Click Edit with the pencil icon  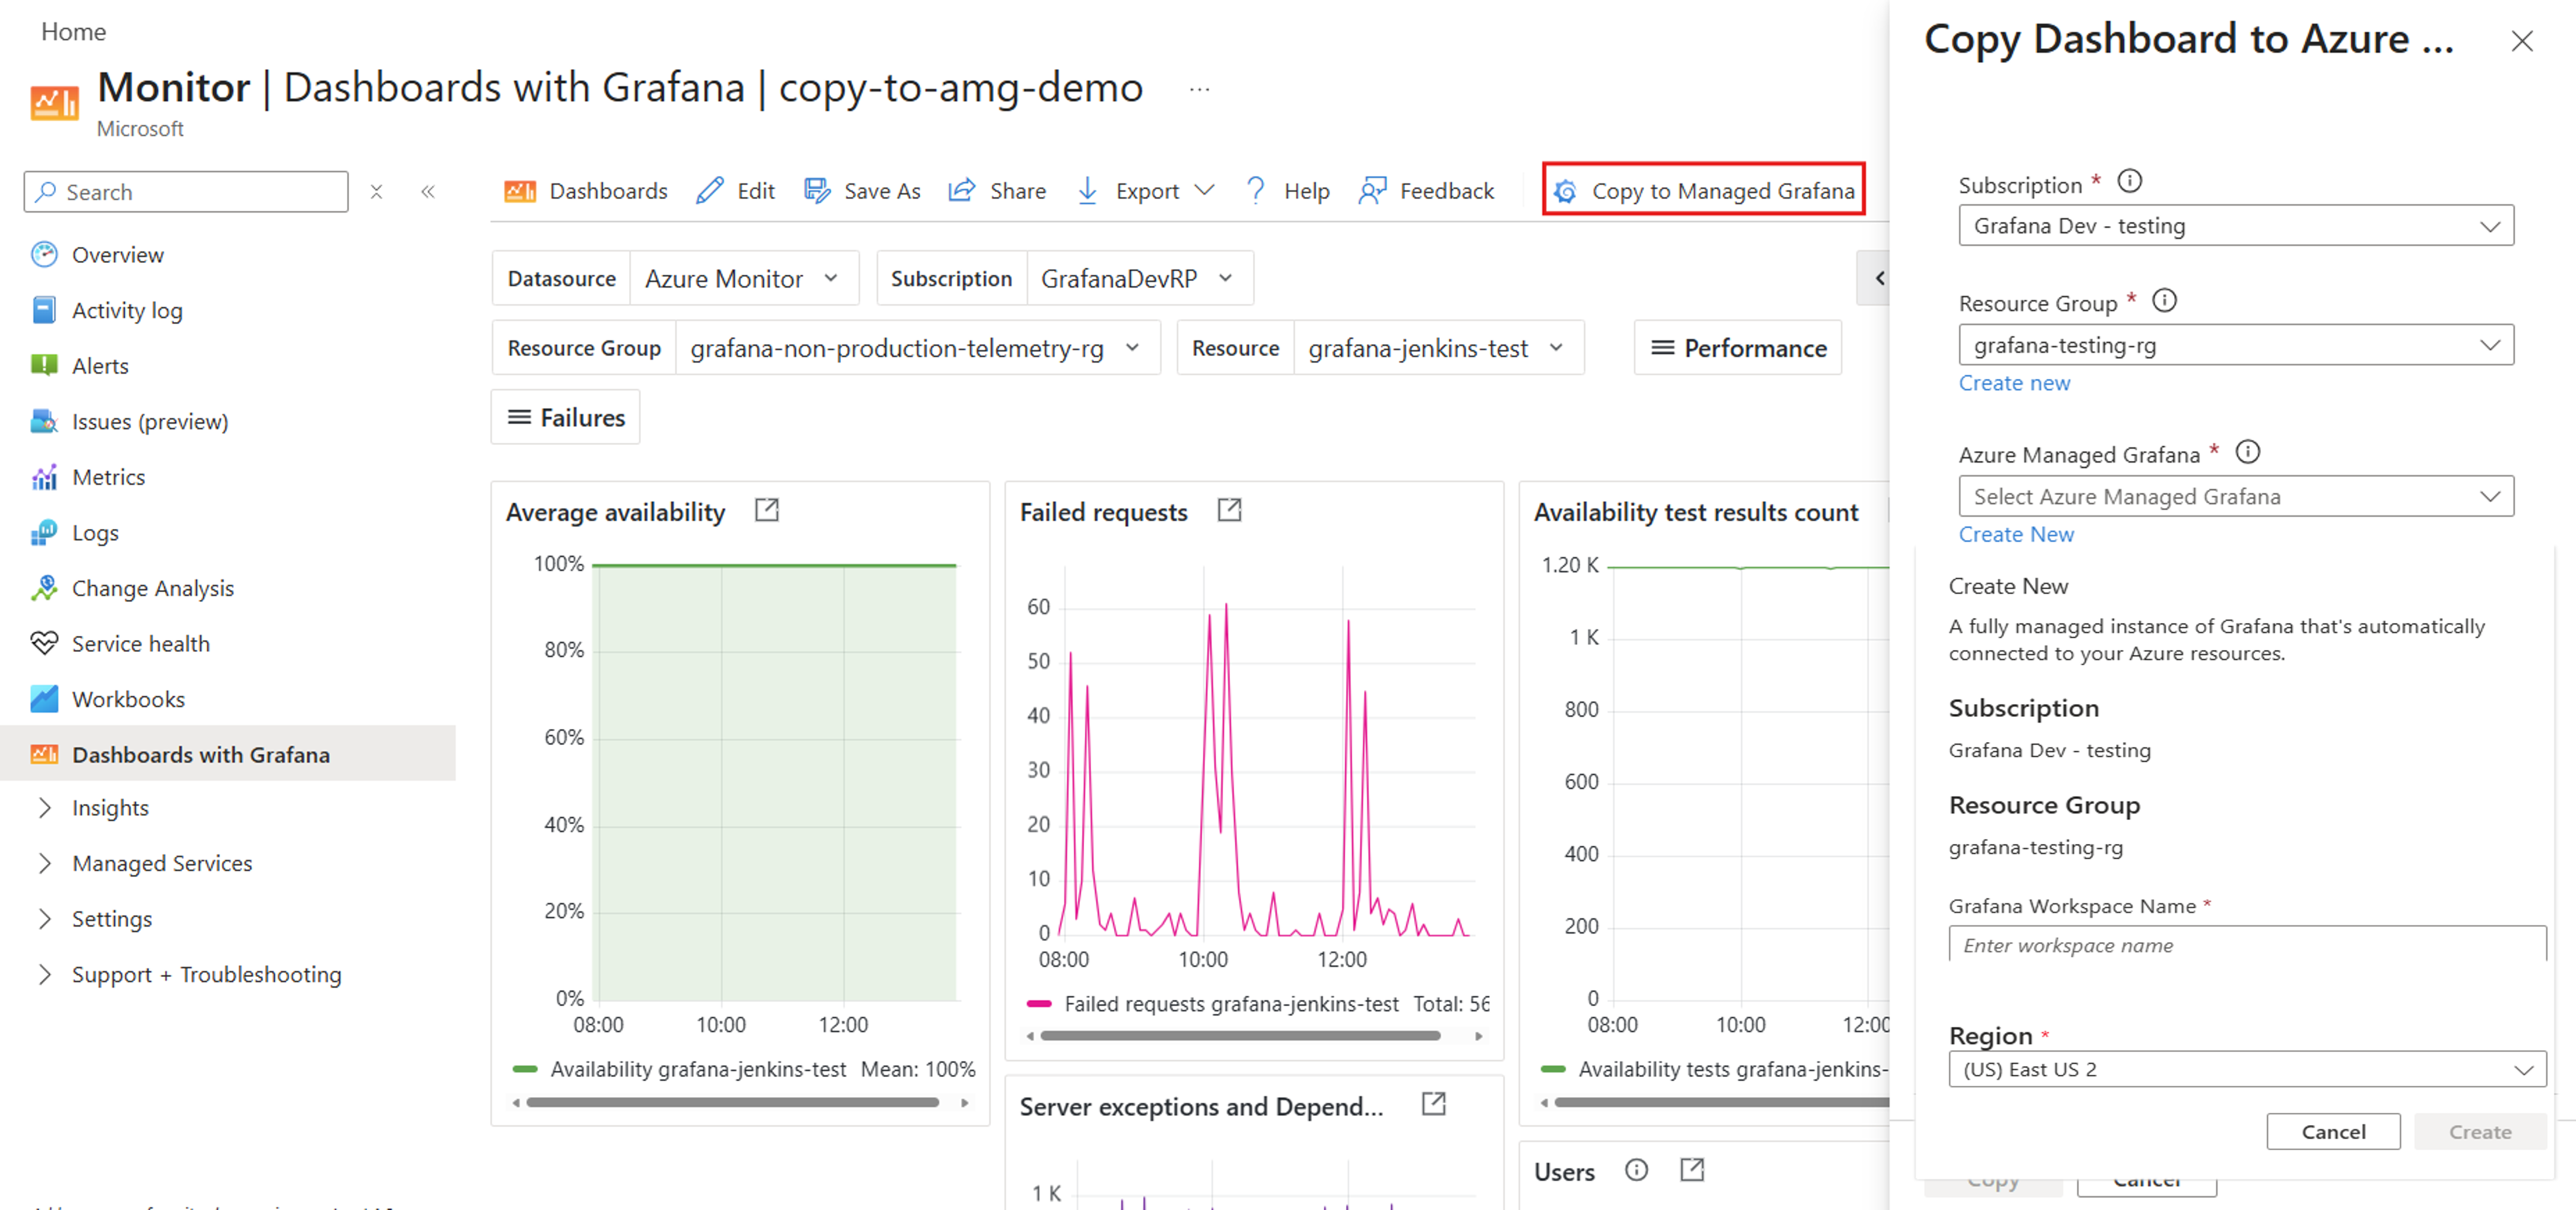point(736,191)
